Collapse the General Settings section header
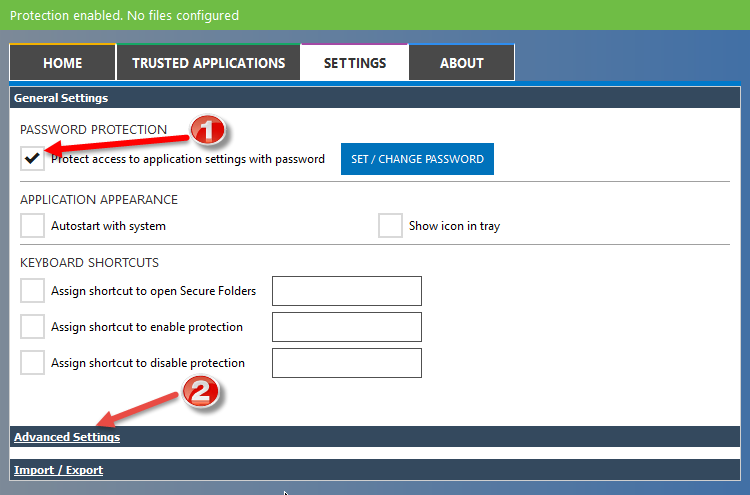Image resolution: width=750 pixels, height=495 pixels. pyautogui.click(x=375, y=98)
